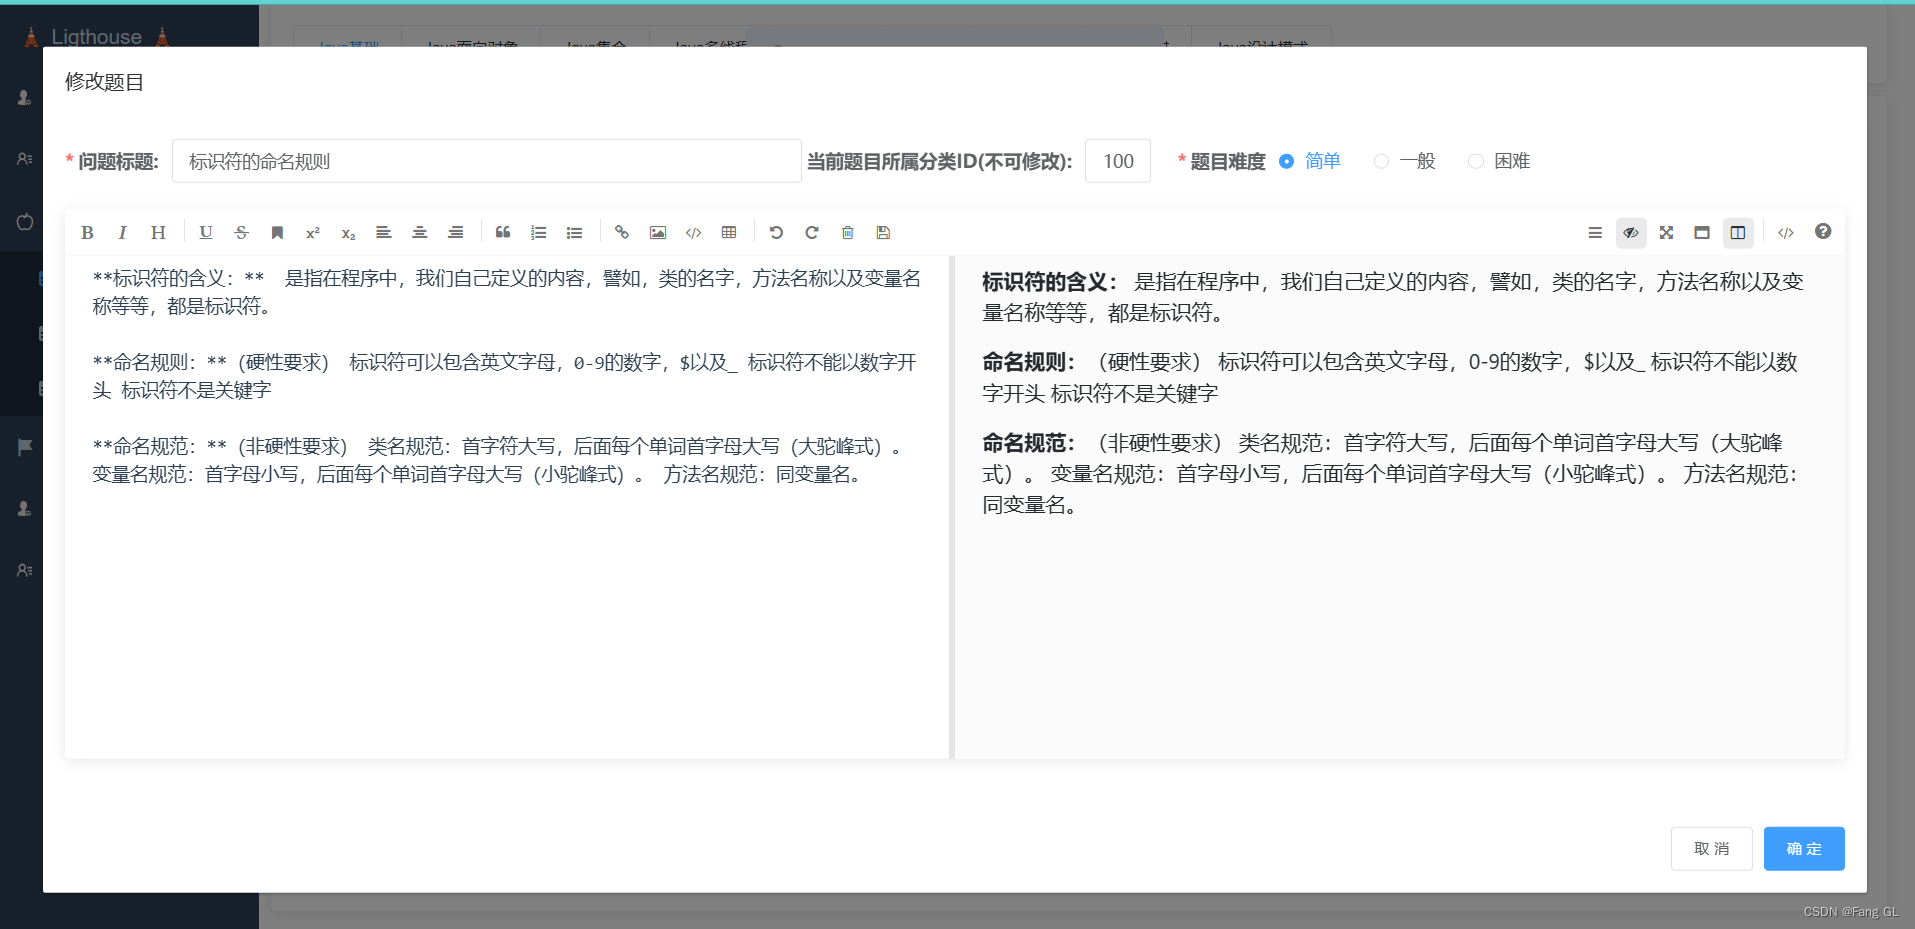Click the Ligthouse logo in sidebar
This screenshot has height=929, width=1915.
click(x=97, y=36)
